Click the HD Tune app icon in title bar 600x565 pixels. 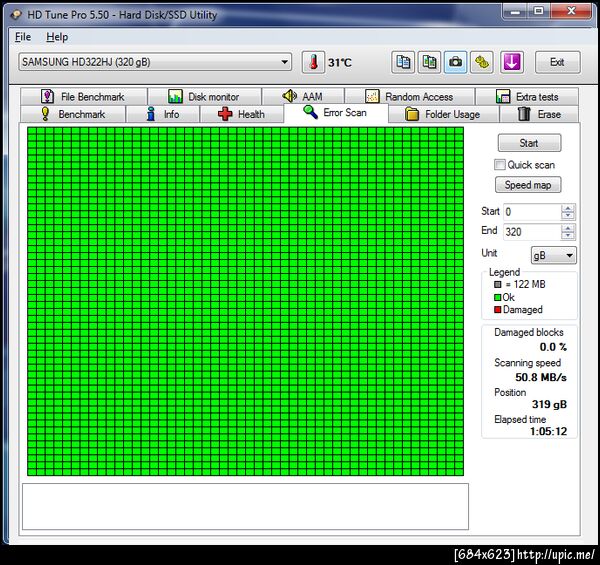(16, 15)
